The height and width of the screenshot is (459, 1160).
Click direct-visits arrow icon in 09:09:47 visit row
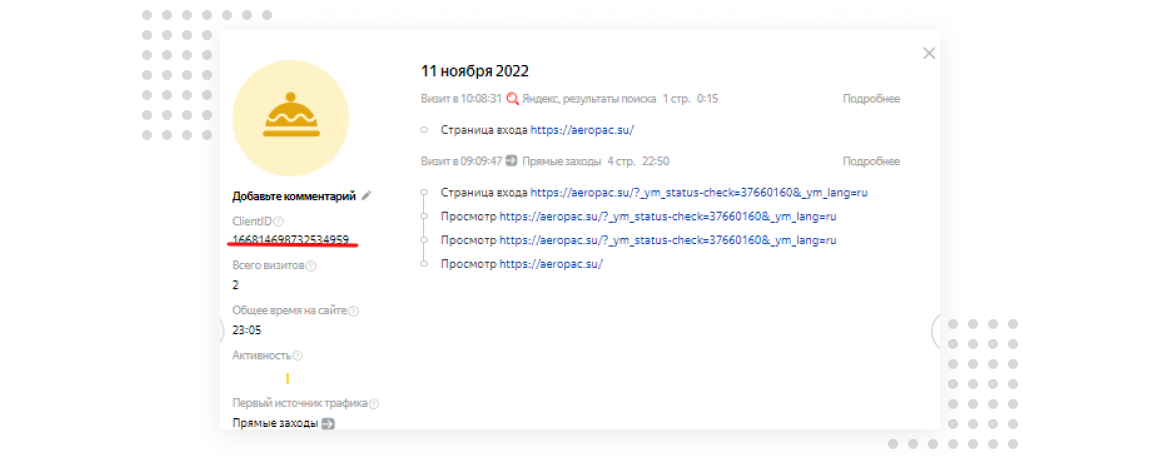[511, 161]
